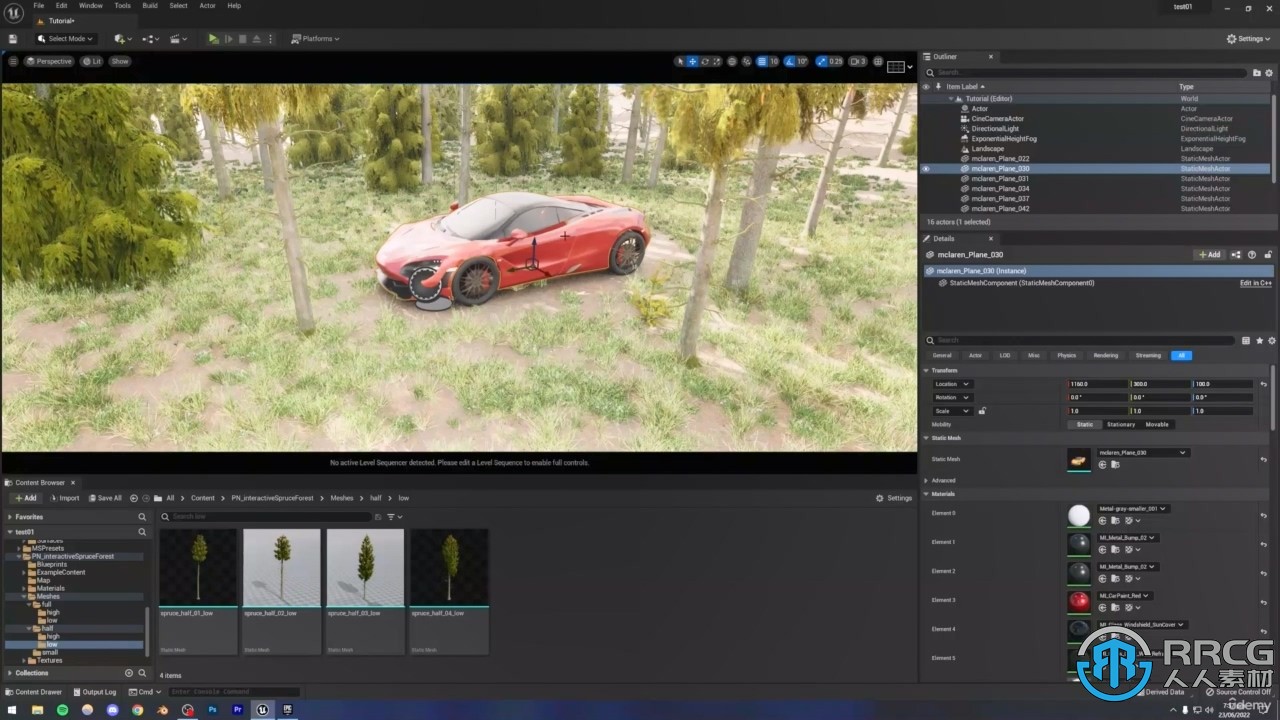The image size is (1280, 720).
Task: Open the mclaren_Plane_030 static mesh dropdown
Action: (x=1142, y=453)
